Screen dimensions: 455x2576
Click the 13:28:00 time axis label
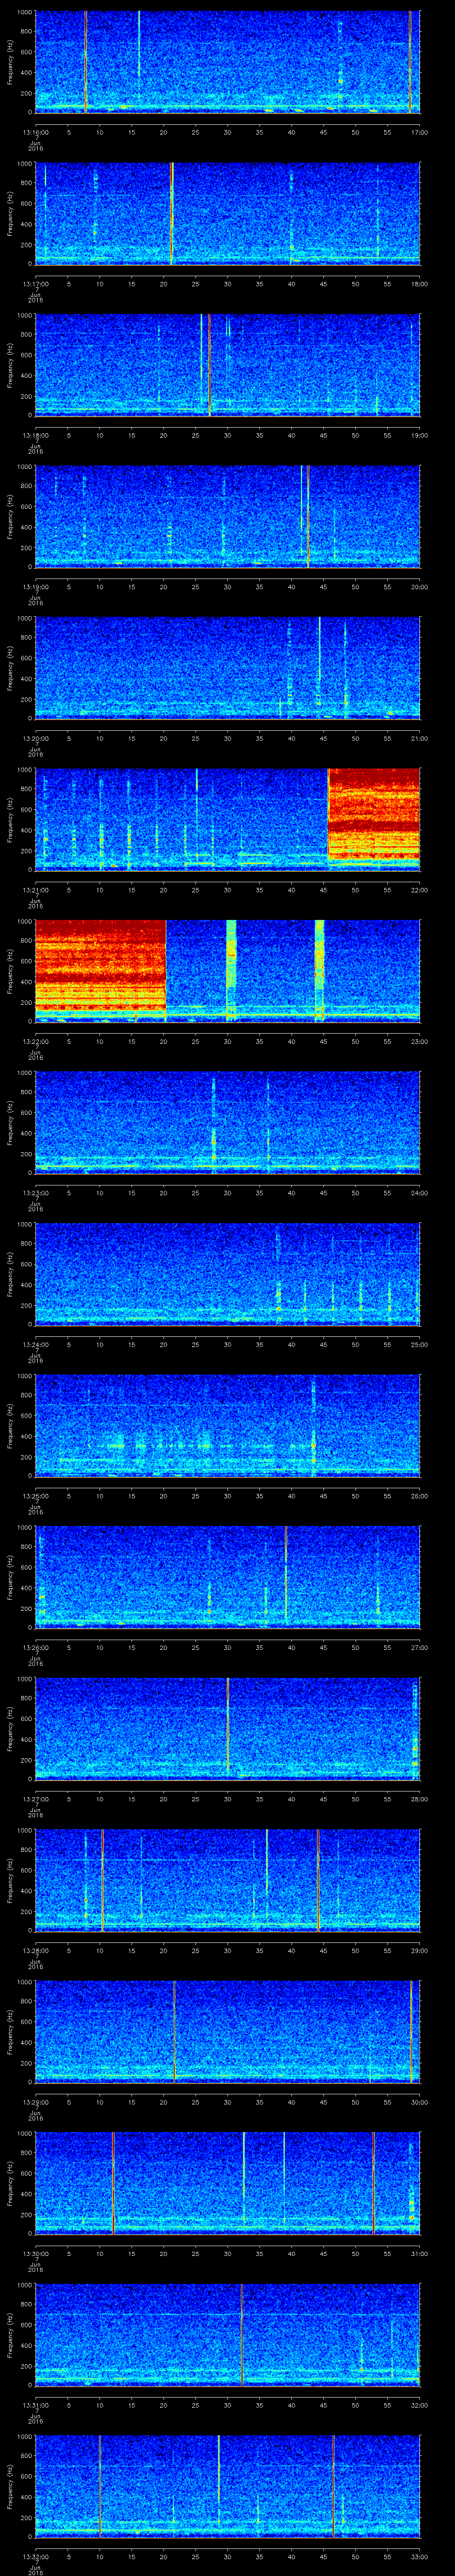tap(36, 1950)
